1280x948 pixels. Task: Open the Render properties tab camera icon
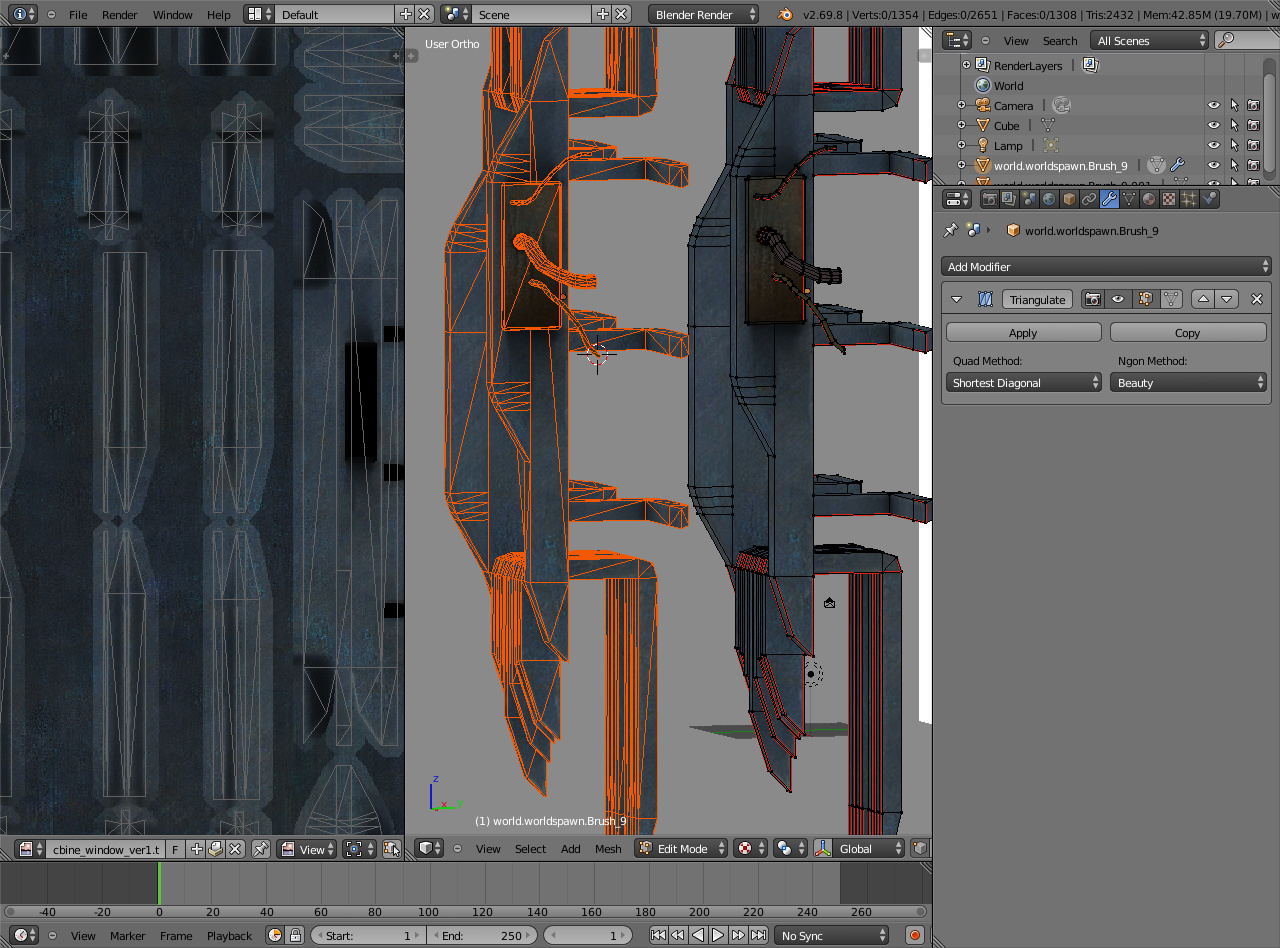pyautogui.click(x=989, y=199)
